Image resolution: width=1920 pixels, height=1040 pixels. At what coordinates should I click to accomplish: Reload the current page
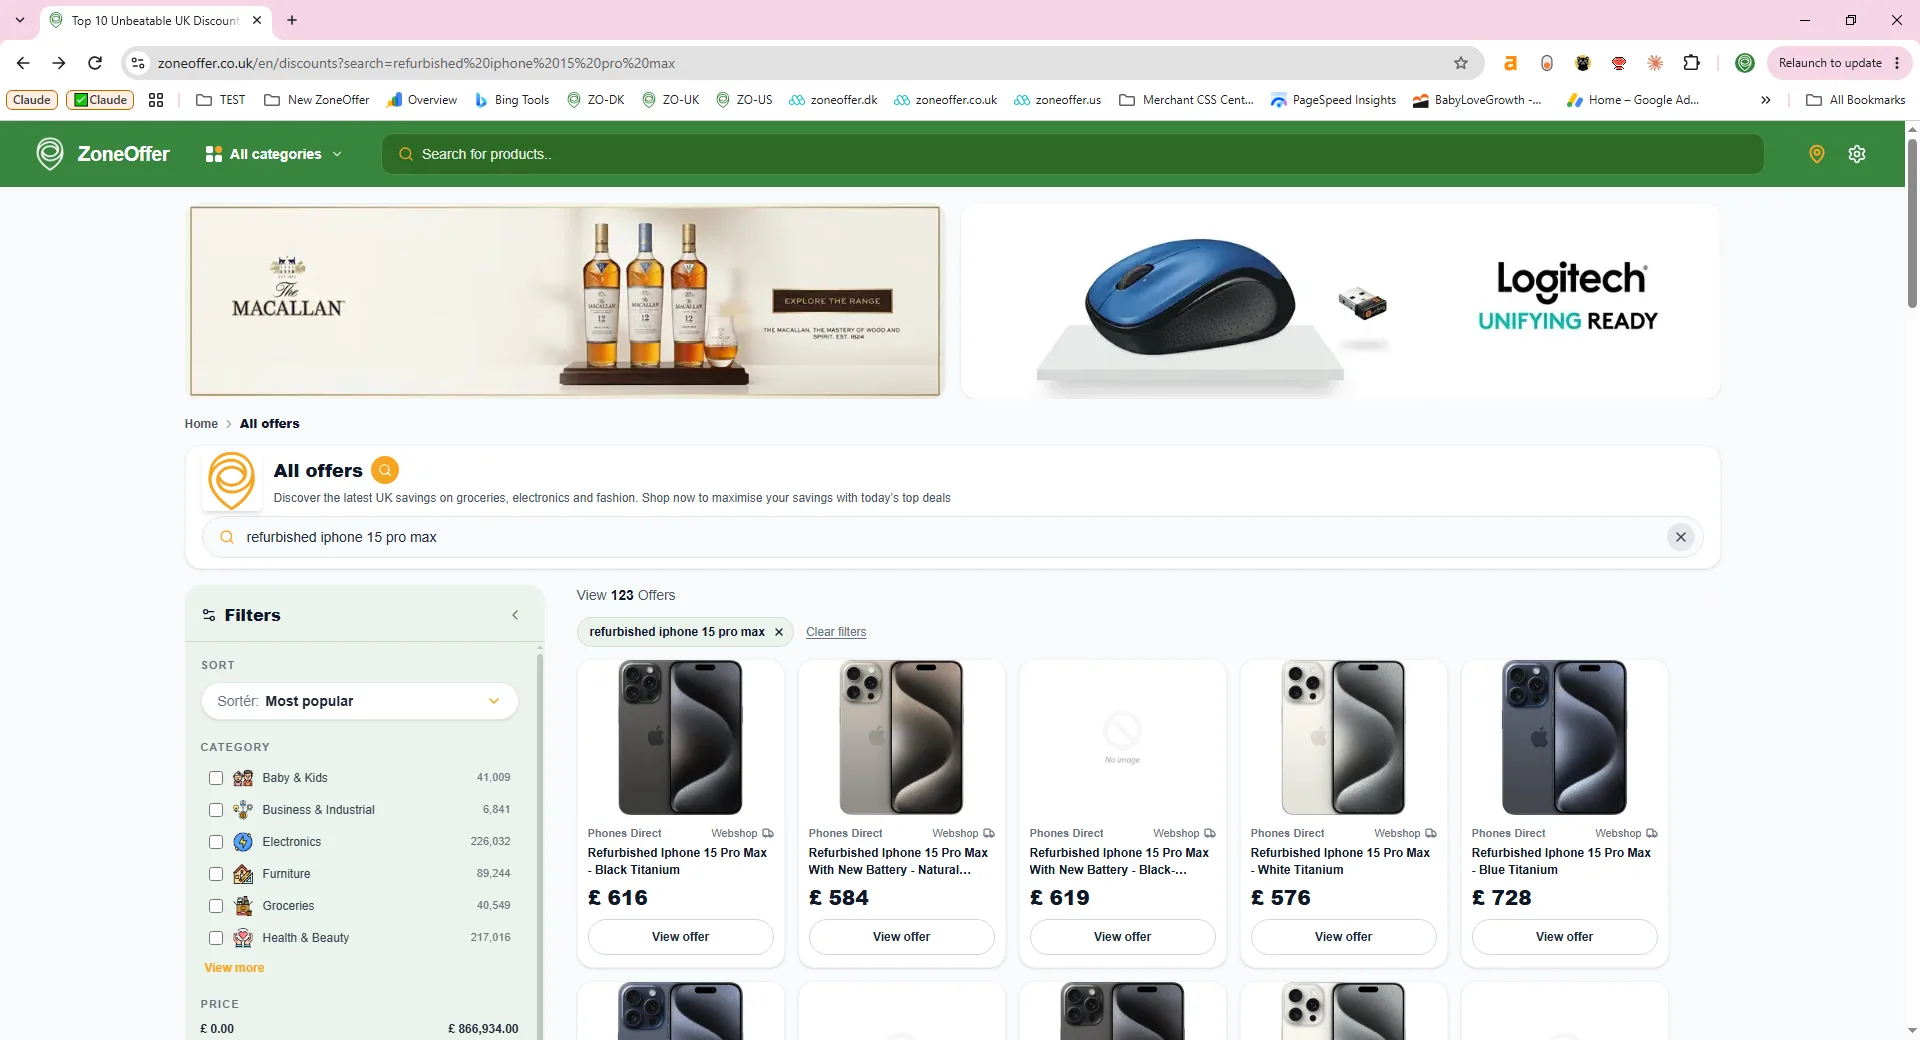(x=95, y=63)
